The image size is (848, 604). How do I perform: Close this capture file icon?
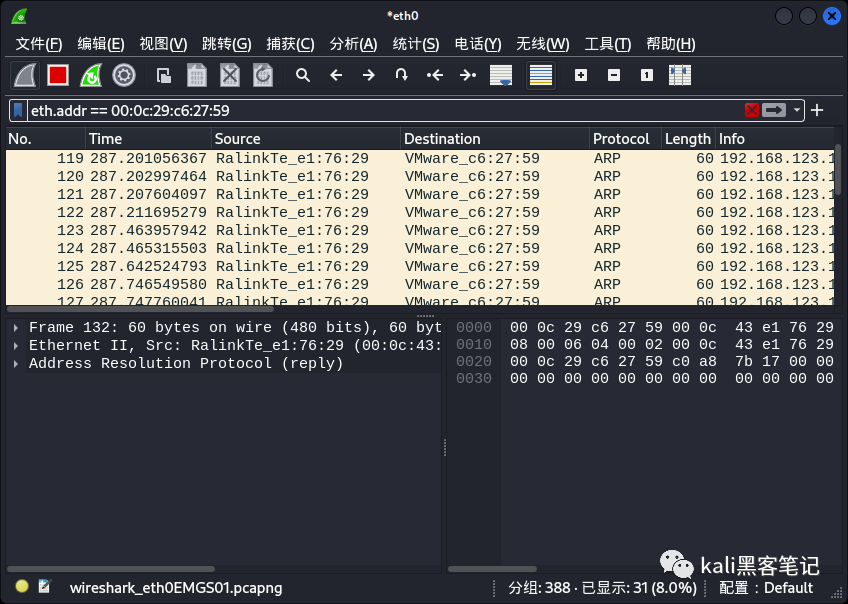click(230, 75)
